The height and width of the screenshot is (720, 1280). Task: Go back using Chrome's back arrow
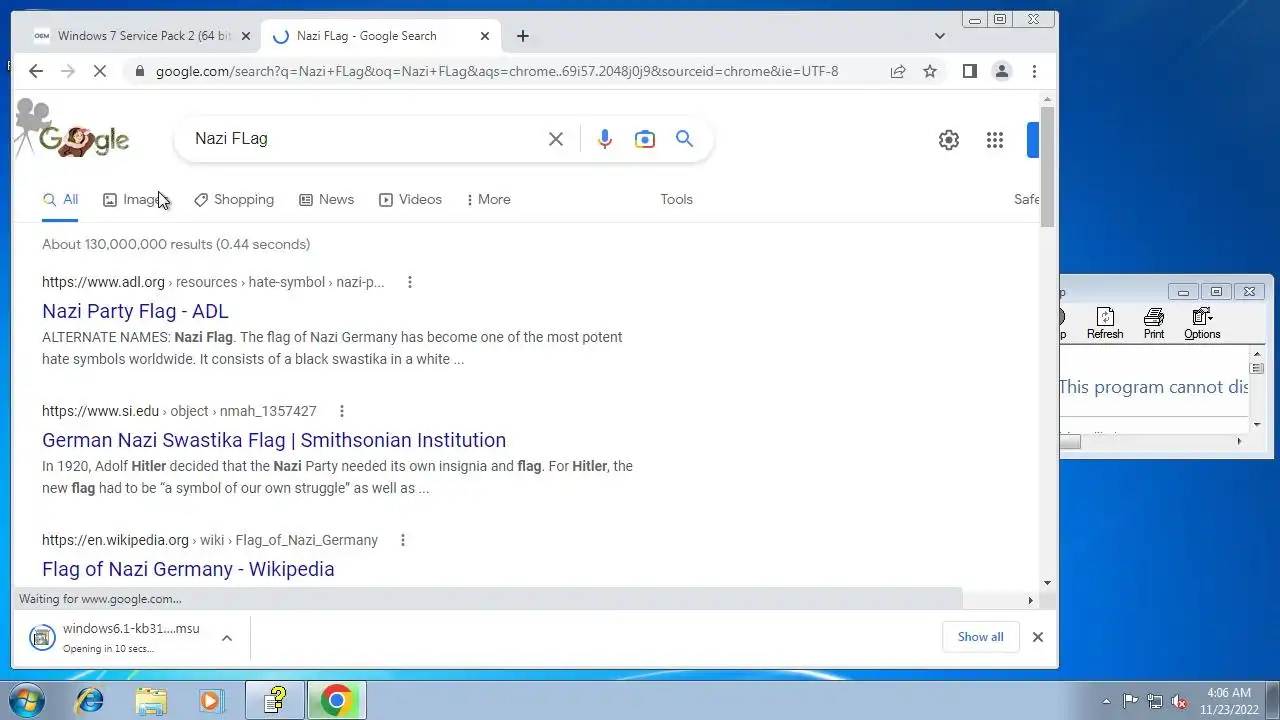coord(36,71)
